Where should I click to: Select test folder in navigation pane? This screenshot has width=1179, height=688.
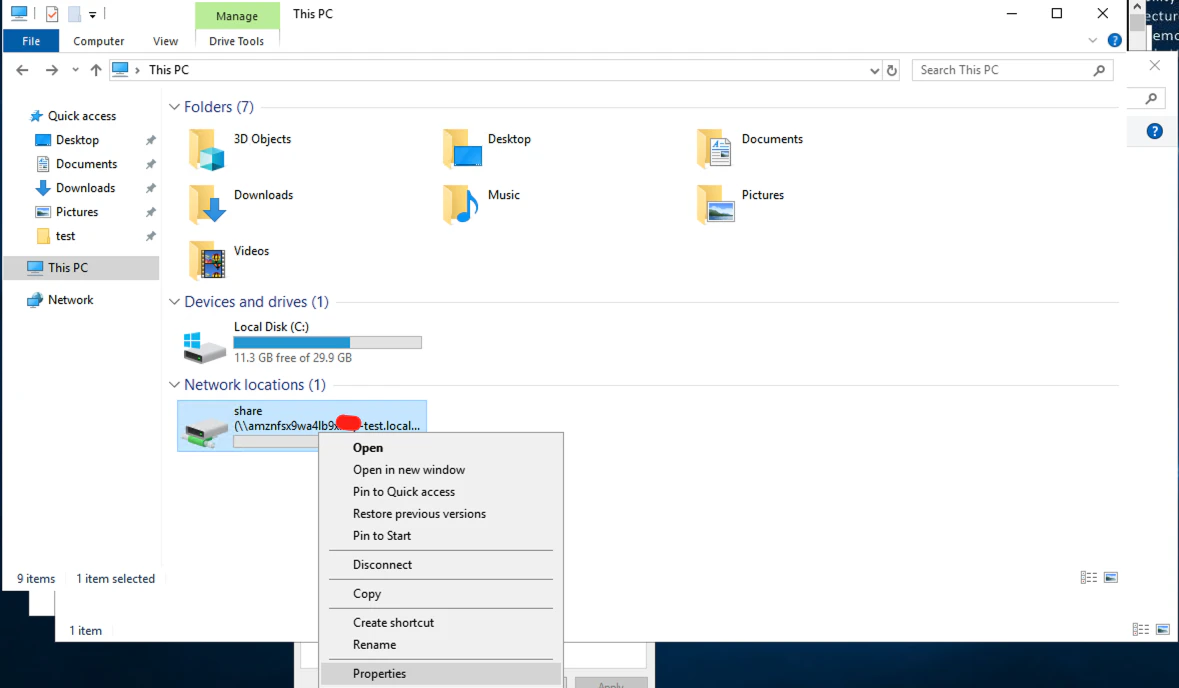pos(65,236)
